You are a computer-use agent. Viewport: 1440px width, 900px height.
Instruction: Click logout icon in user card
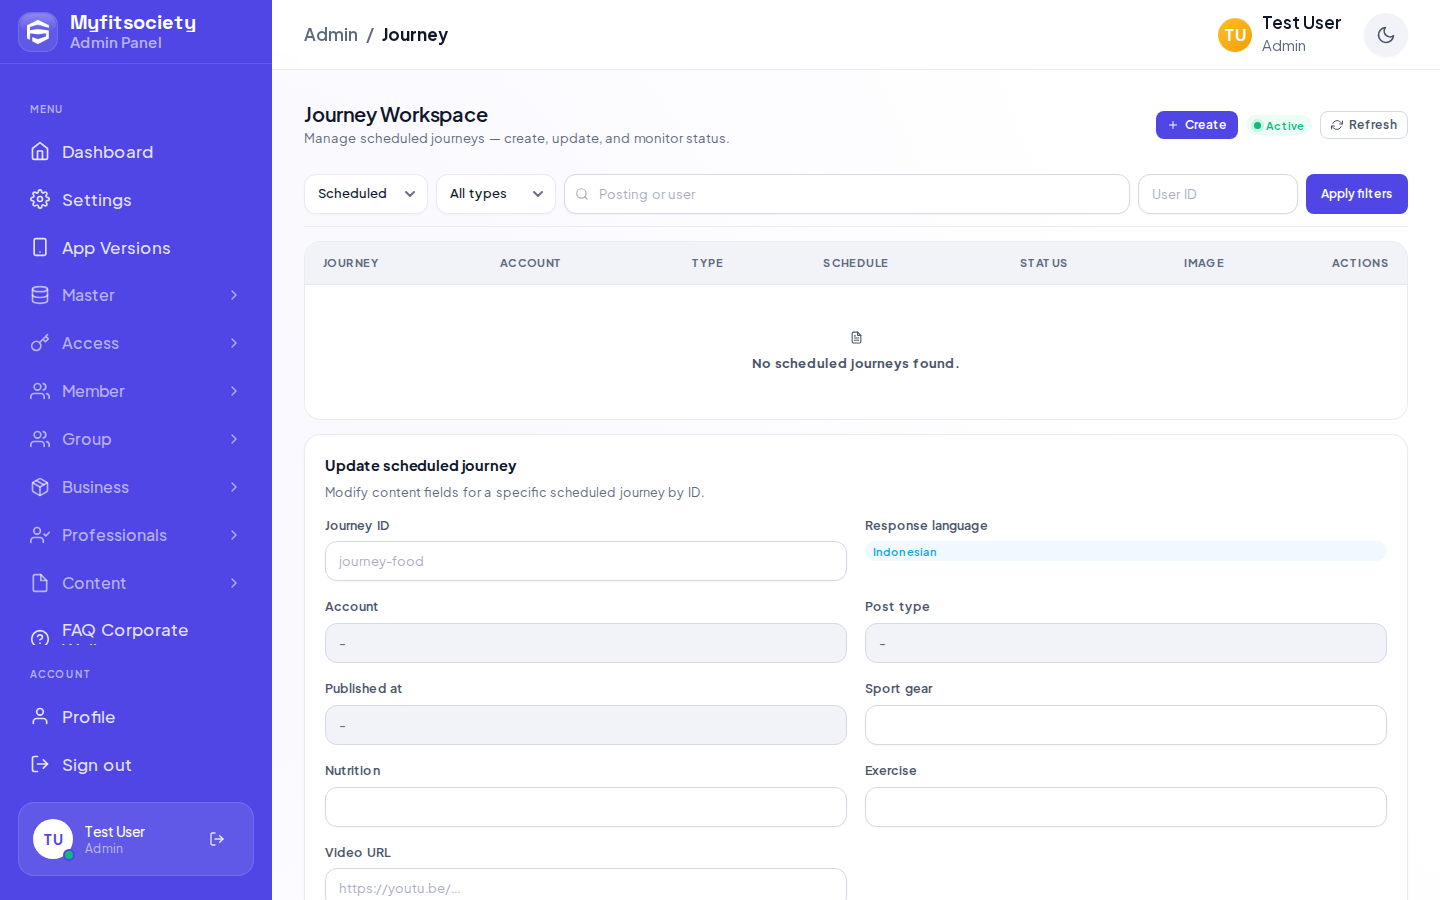[217, 839]
